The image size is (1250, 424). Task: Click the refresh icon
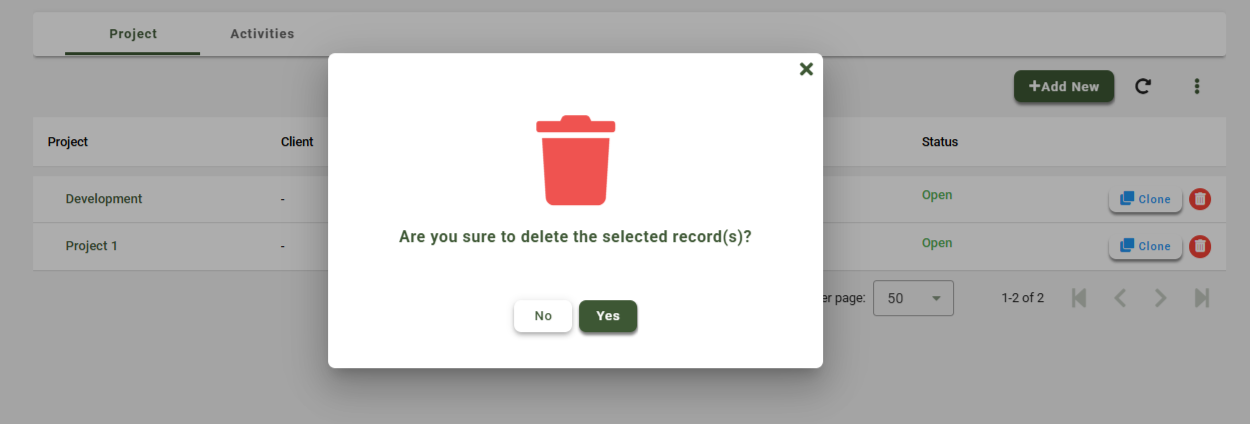[1142, 86]
